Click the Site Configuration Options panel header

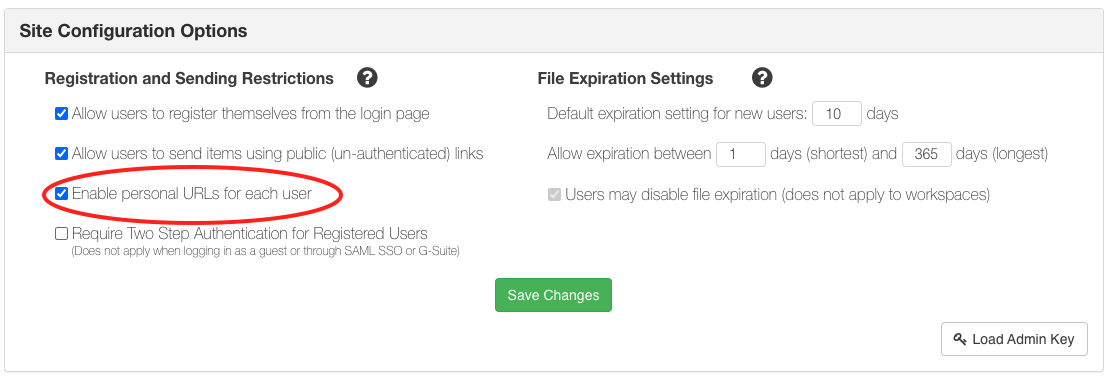point(553,31)
